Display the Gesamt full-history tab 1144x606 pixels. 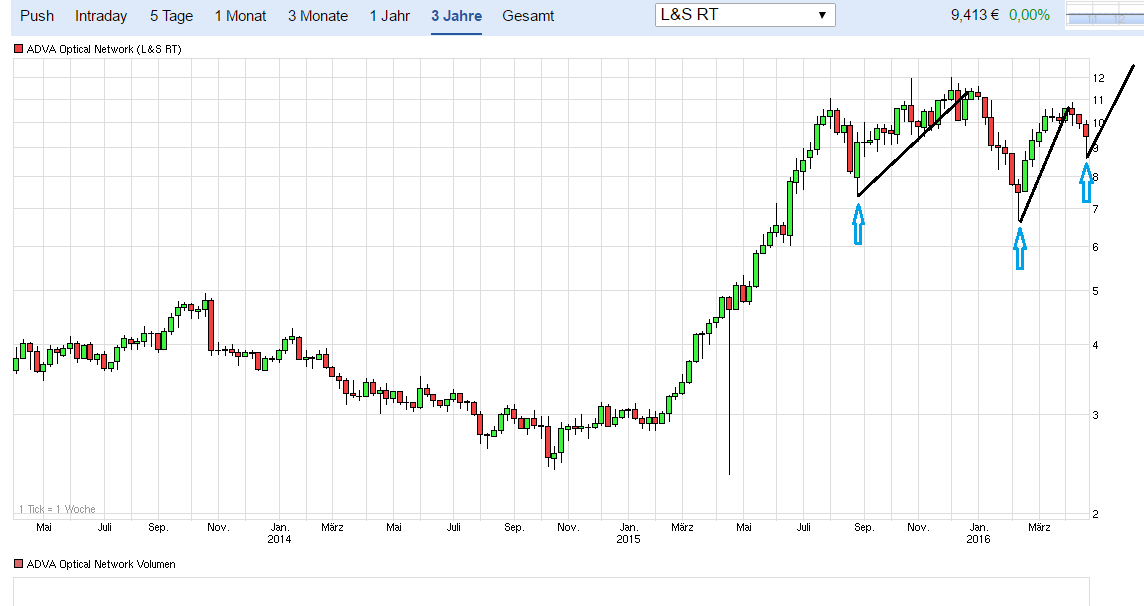tap(528, 15)
